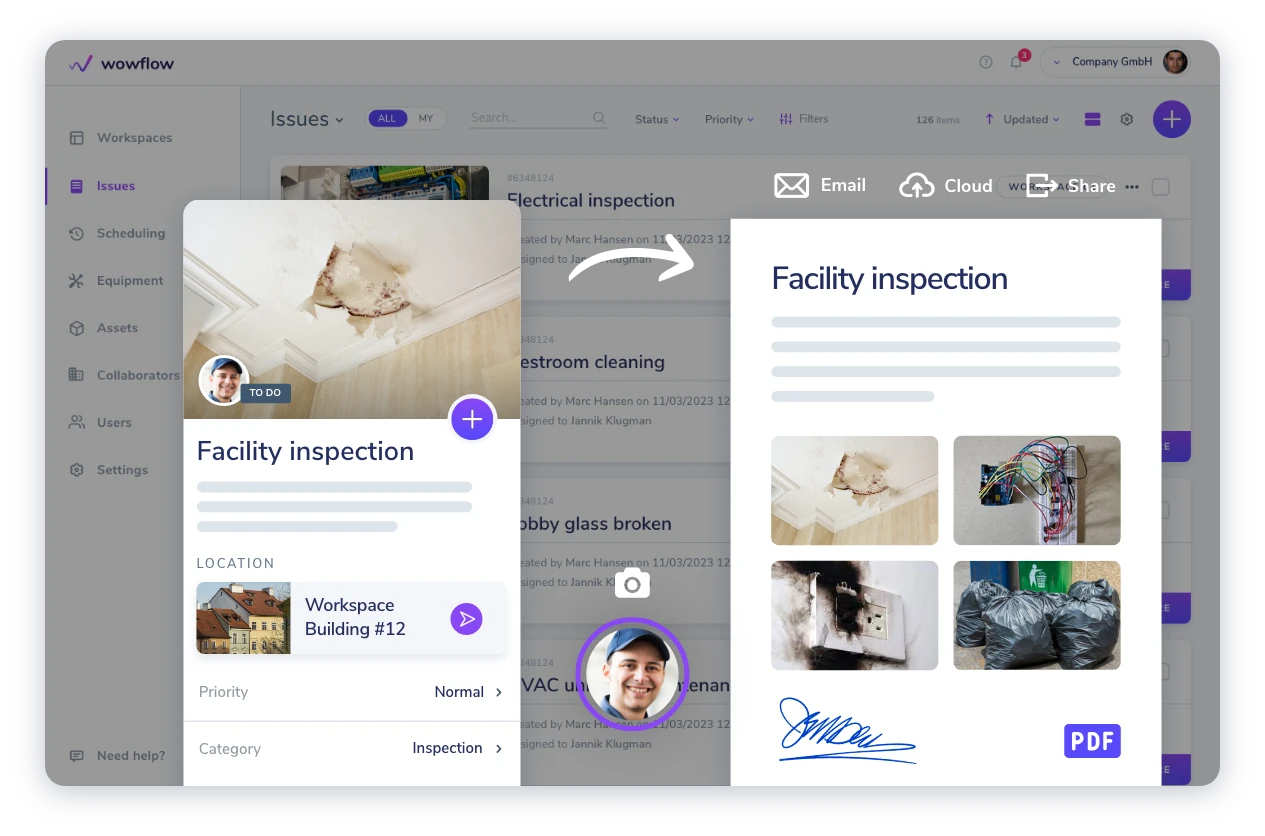Open the Status filter dropdown
Viewport: 1265px width, 836px height.
(657, 119)
